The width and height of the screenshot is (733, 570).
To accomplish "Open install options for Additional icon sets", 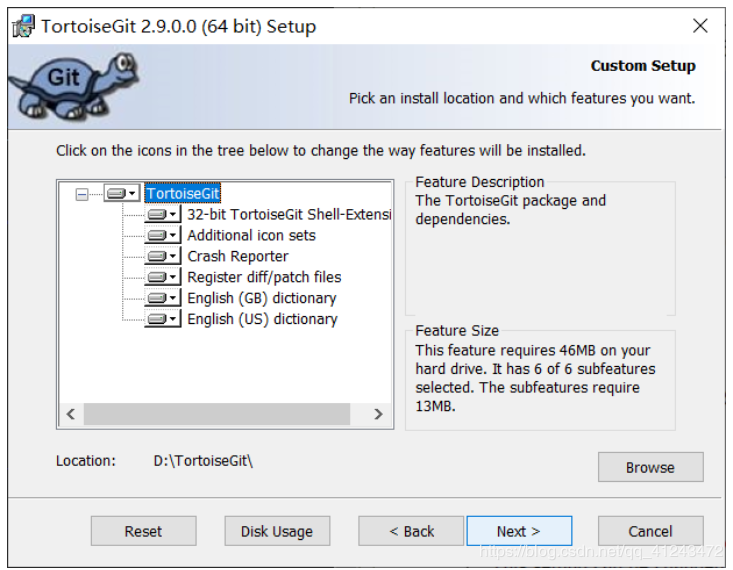I will 162,235.
